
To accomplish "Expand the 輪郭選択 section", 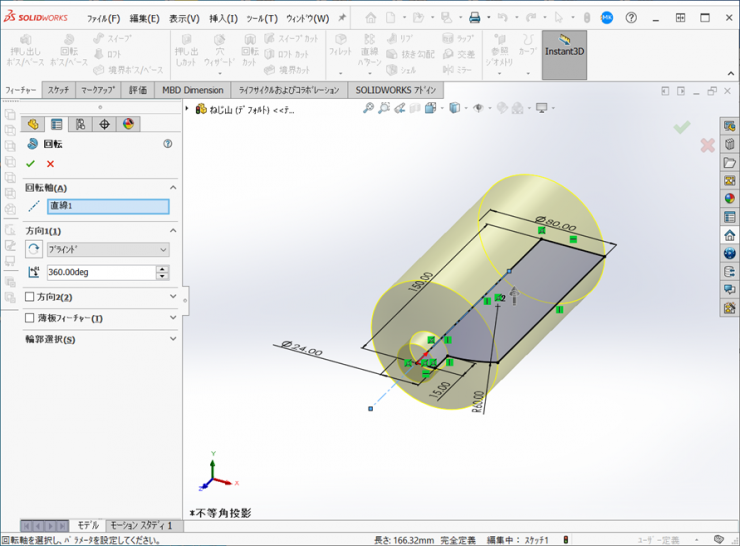I will tap(173, 340).
